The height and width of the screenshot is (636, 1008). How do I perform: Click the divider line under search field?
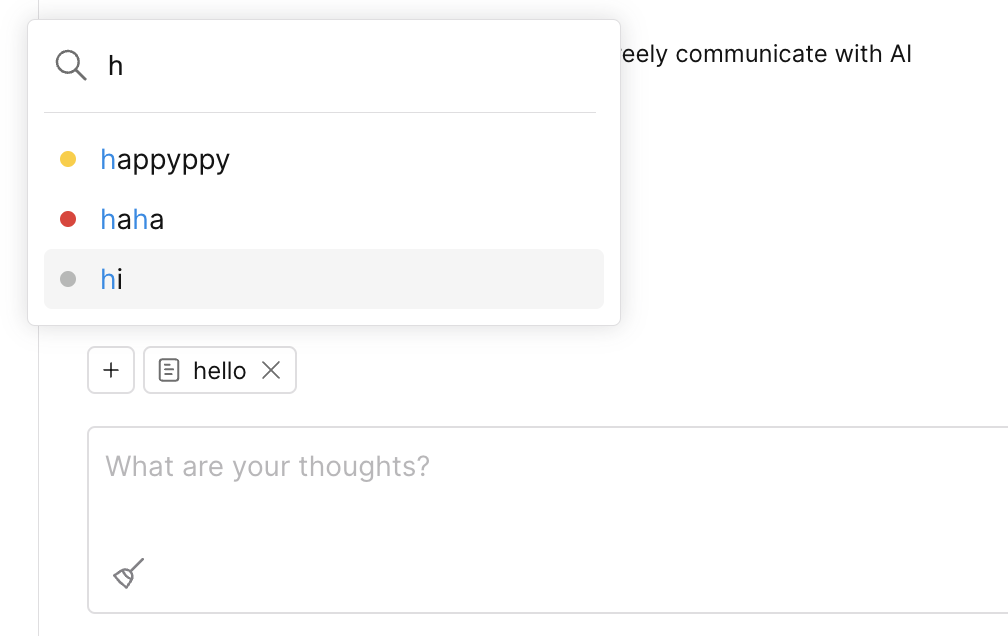tap(320, 113)
